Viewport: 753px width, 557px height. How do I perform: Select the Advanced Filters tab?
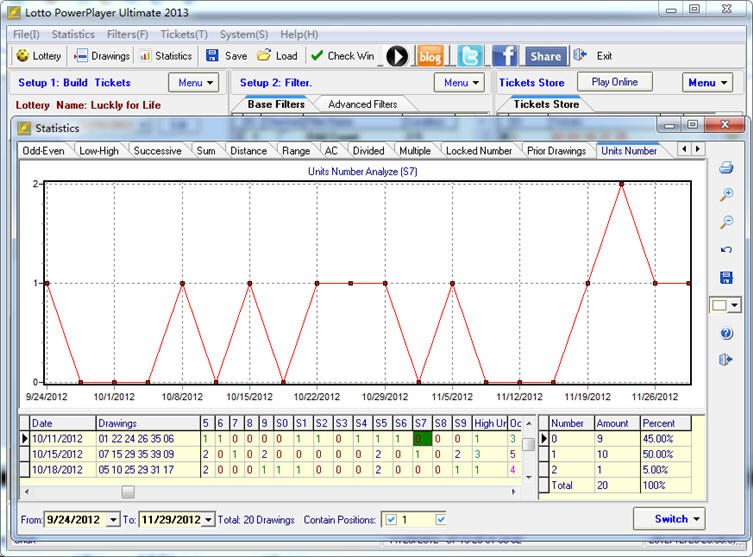click(x=363, y=104)
